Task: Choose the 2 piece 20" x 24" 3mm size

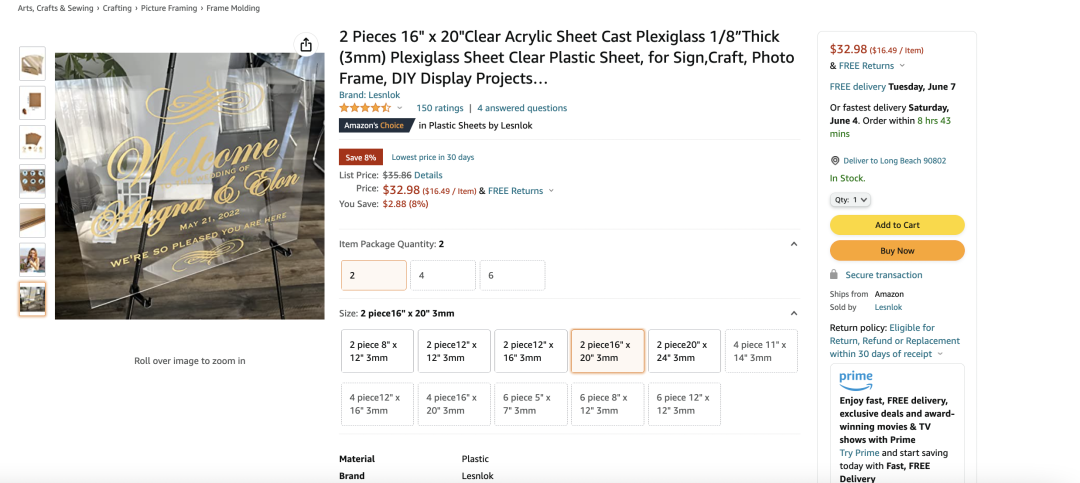Action: coord(684,351)
